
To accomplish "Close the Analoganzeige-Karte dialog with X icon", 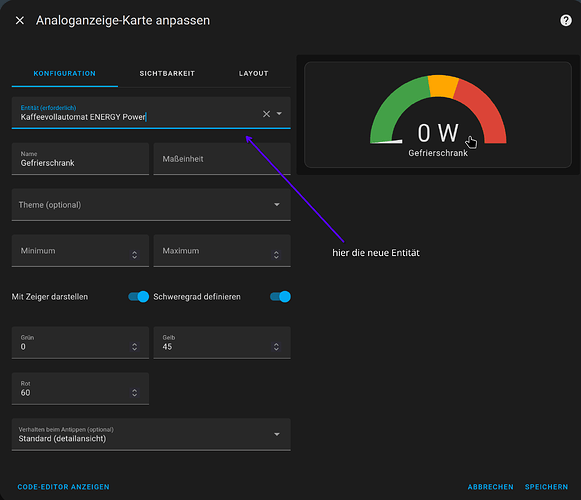I will pos(20,20).
